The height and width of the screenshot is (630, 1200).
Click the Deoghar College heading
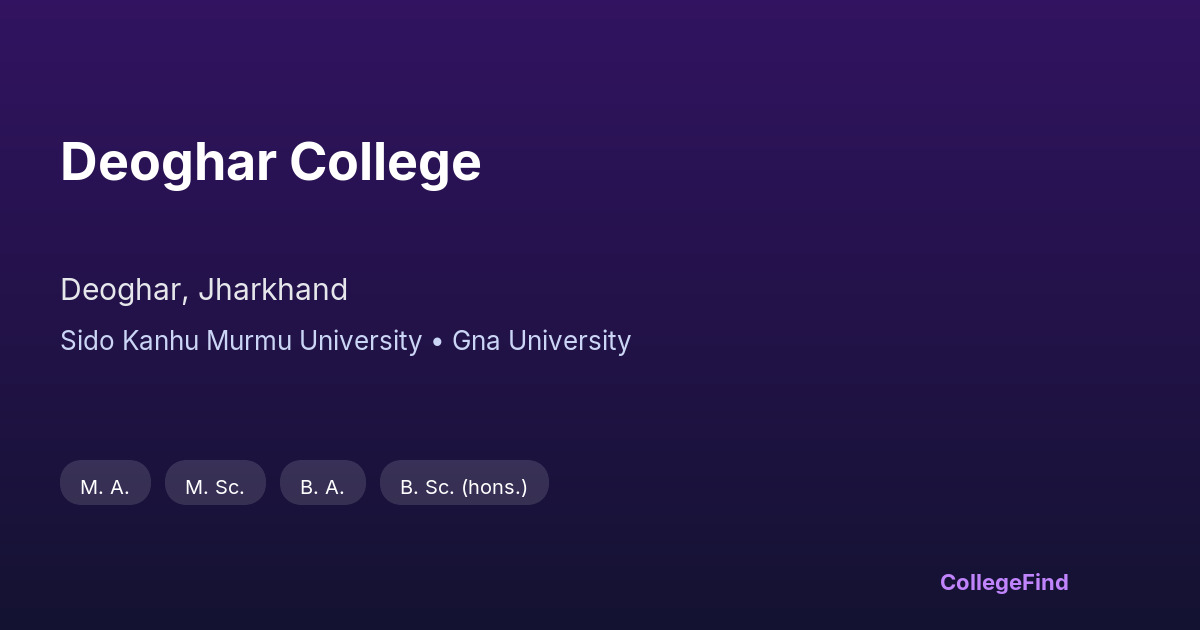click(270, 162)
